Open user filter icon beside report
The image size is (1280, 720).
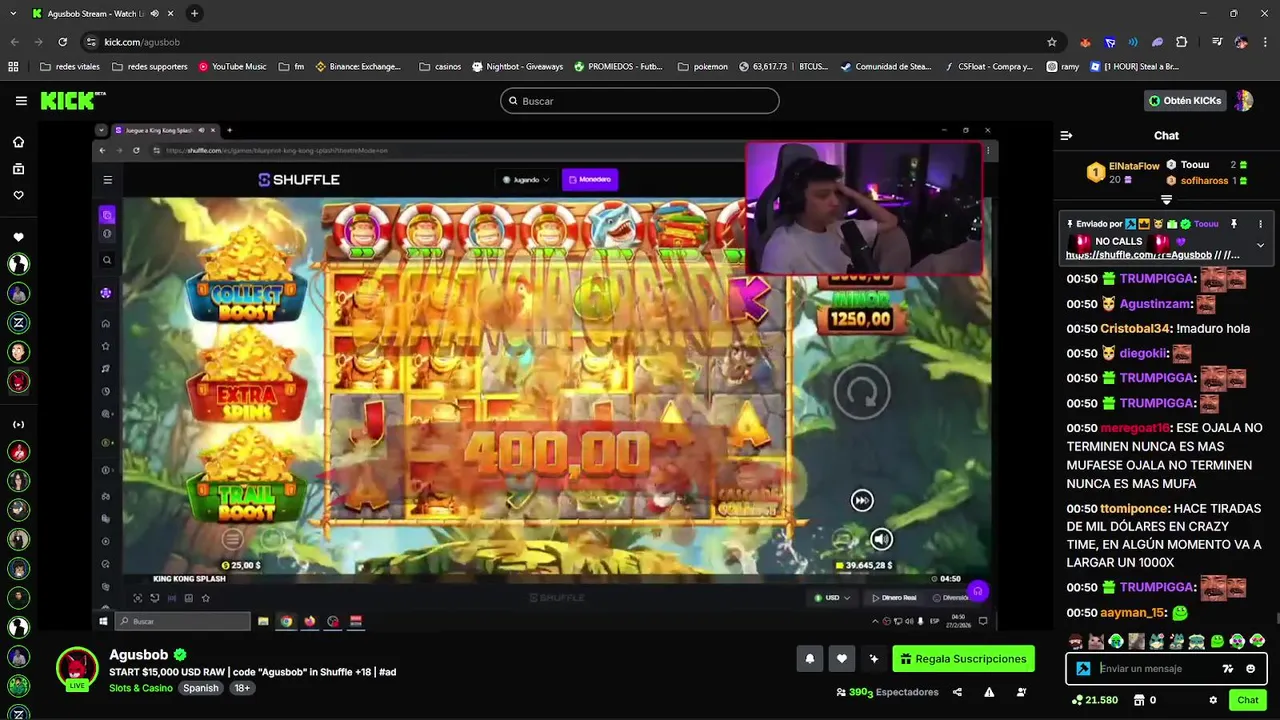tap(1021, 692)
